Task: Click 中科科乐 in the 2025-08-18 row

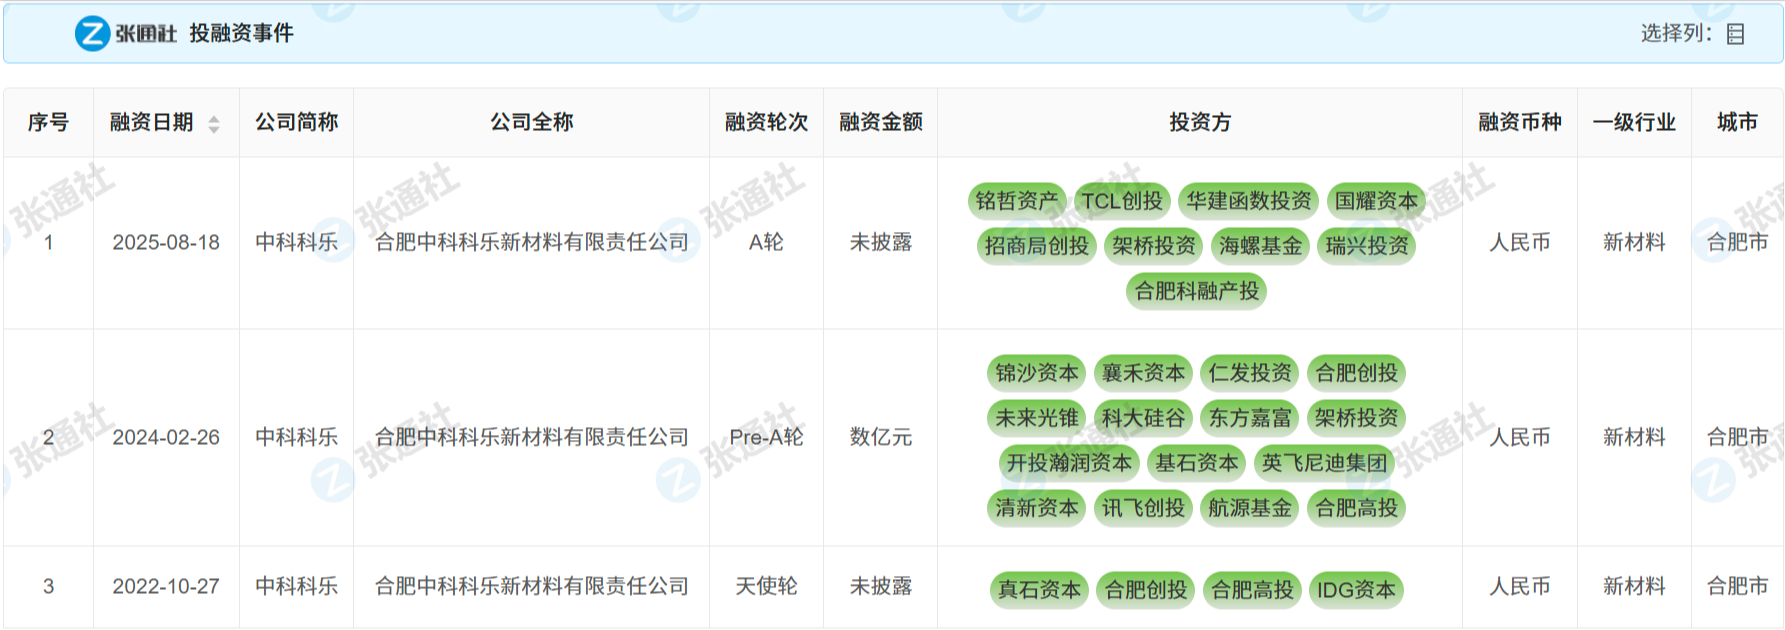Action: 296,242
